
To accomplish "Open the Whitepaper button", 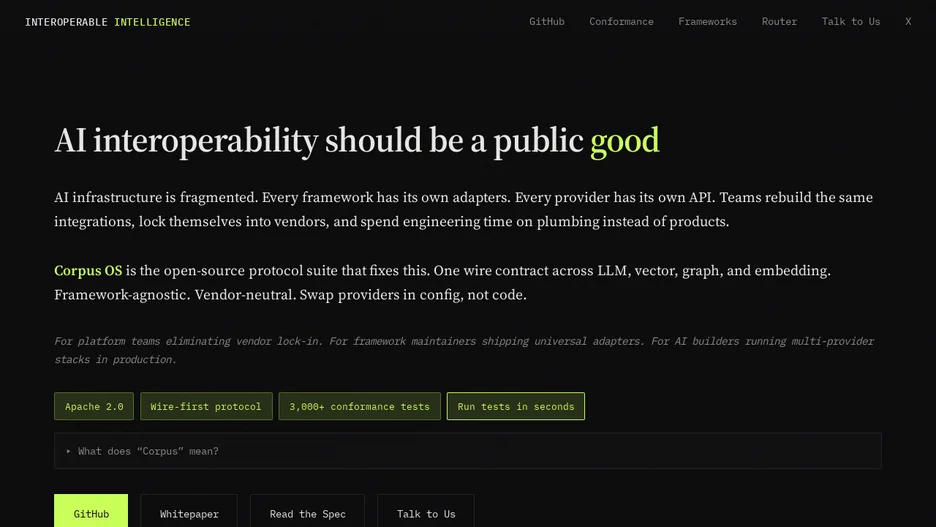I will click(189, 512).
